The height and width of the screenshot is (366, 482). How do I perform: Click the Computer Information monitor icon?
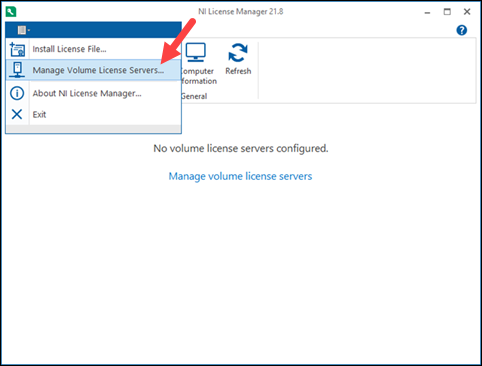tap(196, 52)
